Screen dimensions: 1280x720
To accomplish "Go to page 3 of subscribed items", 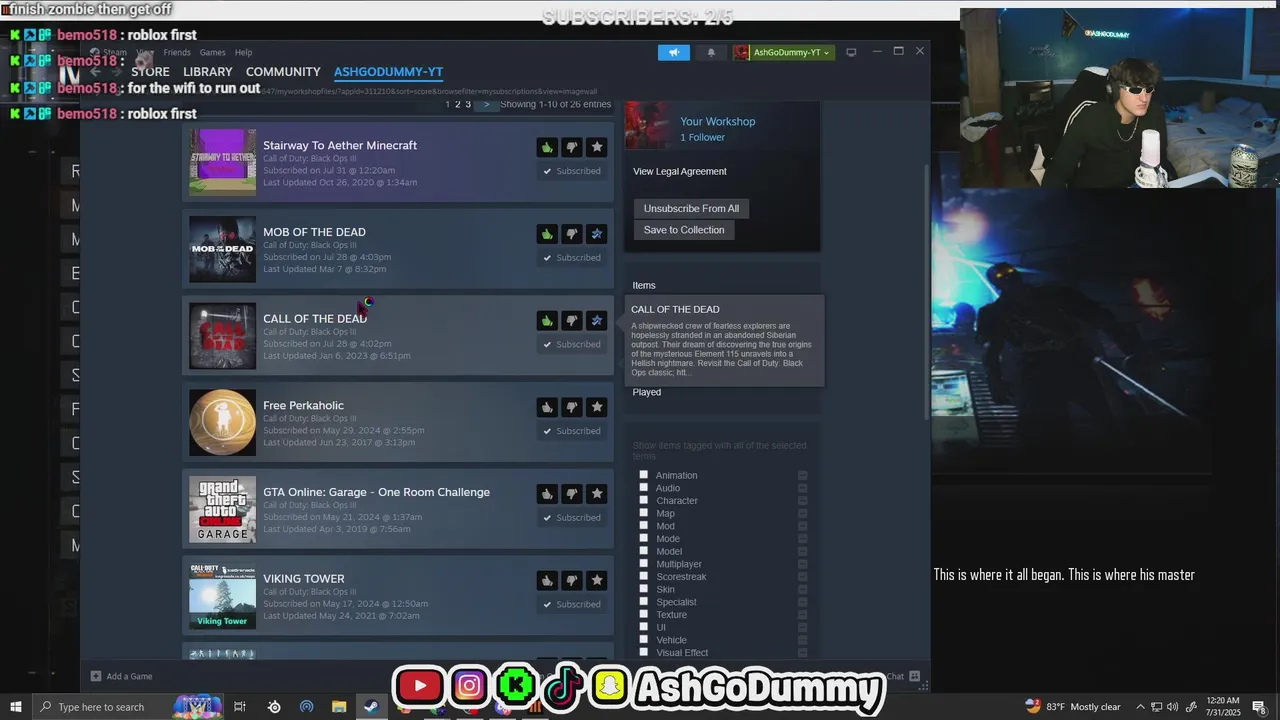I will pos(468,104).
